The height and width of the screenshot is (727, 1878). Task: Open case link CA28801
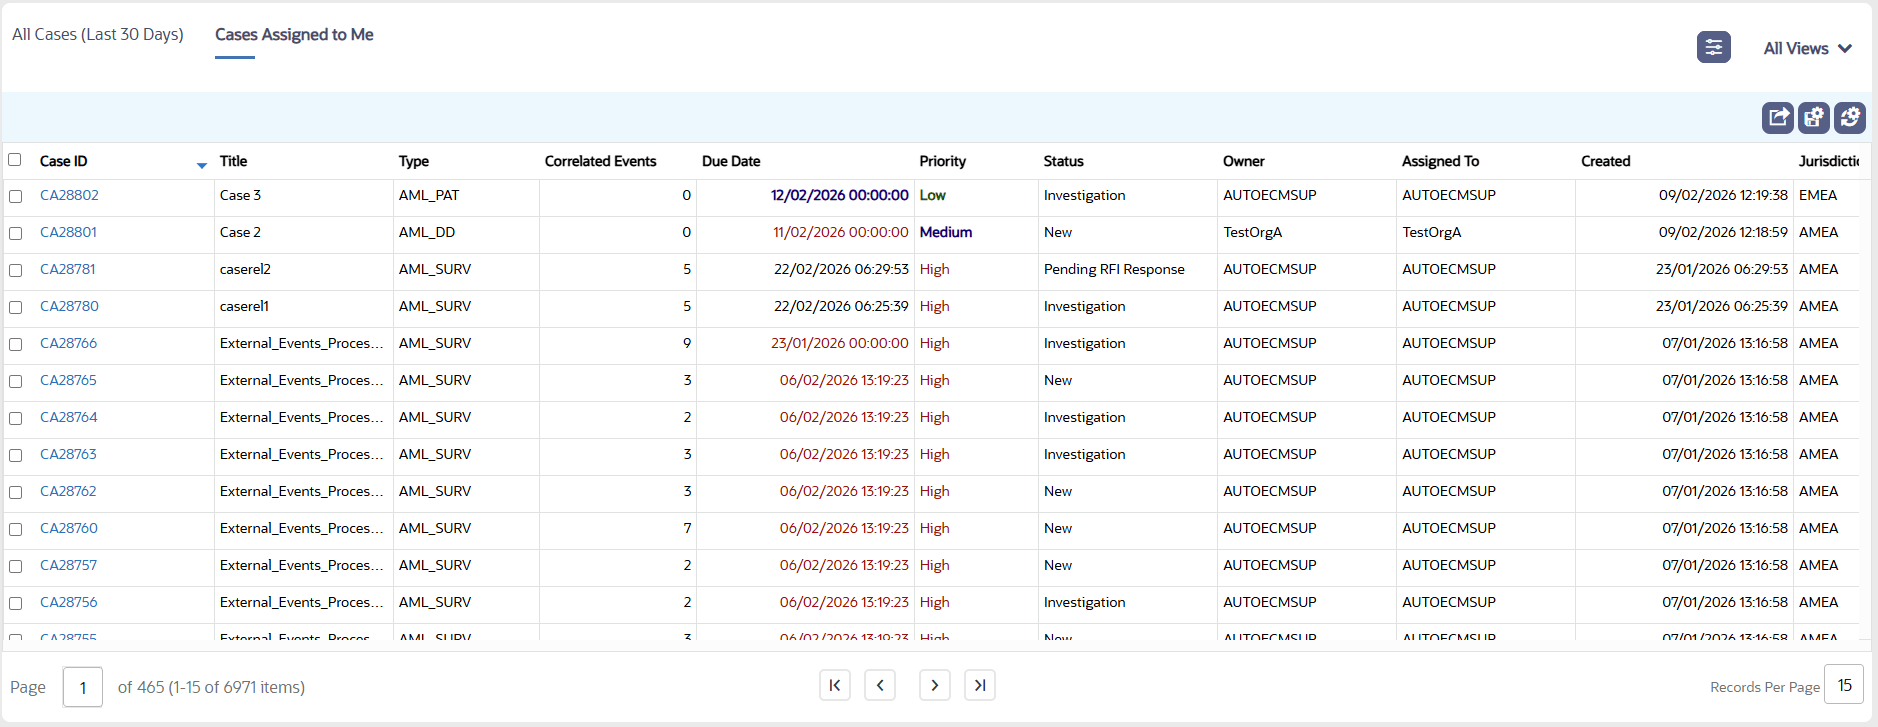click(68, 232)
